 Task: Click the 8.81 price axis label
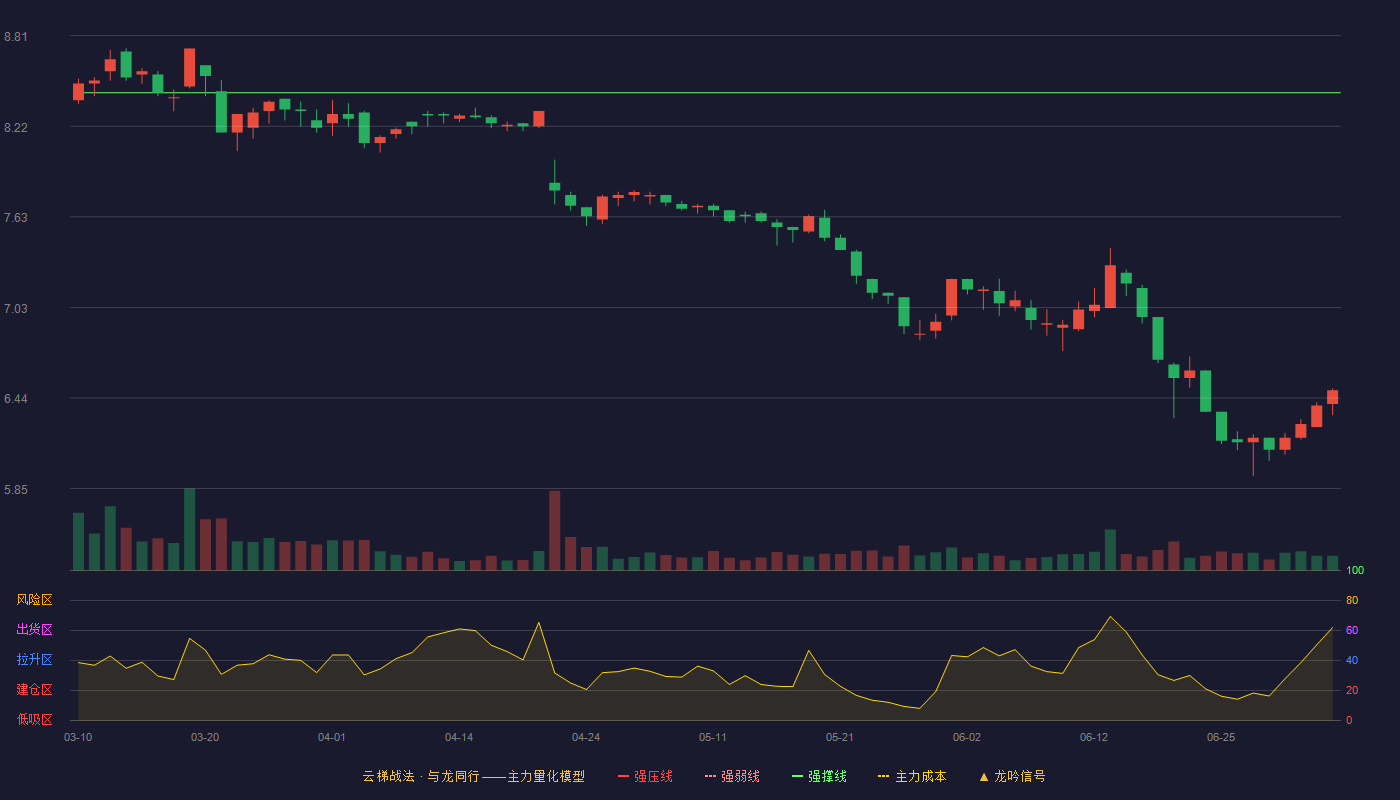15,37
